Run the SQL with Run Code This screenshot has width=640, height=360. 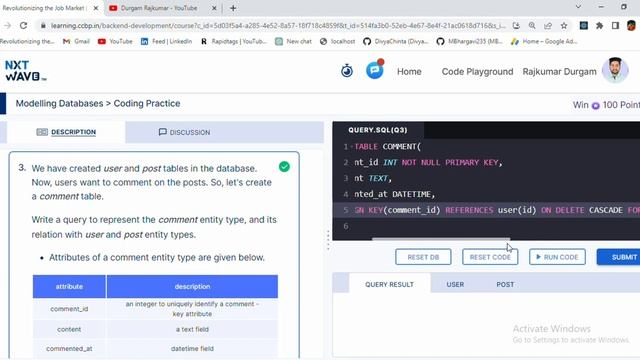tap(557, 257)
